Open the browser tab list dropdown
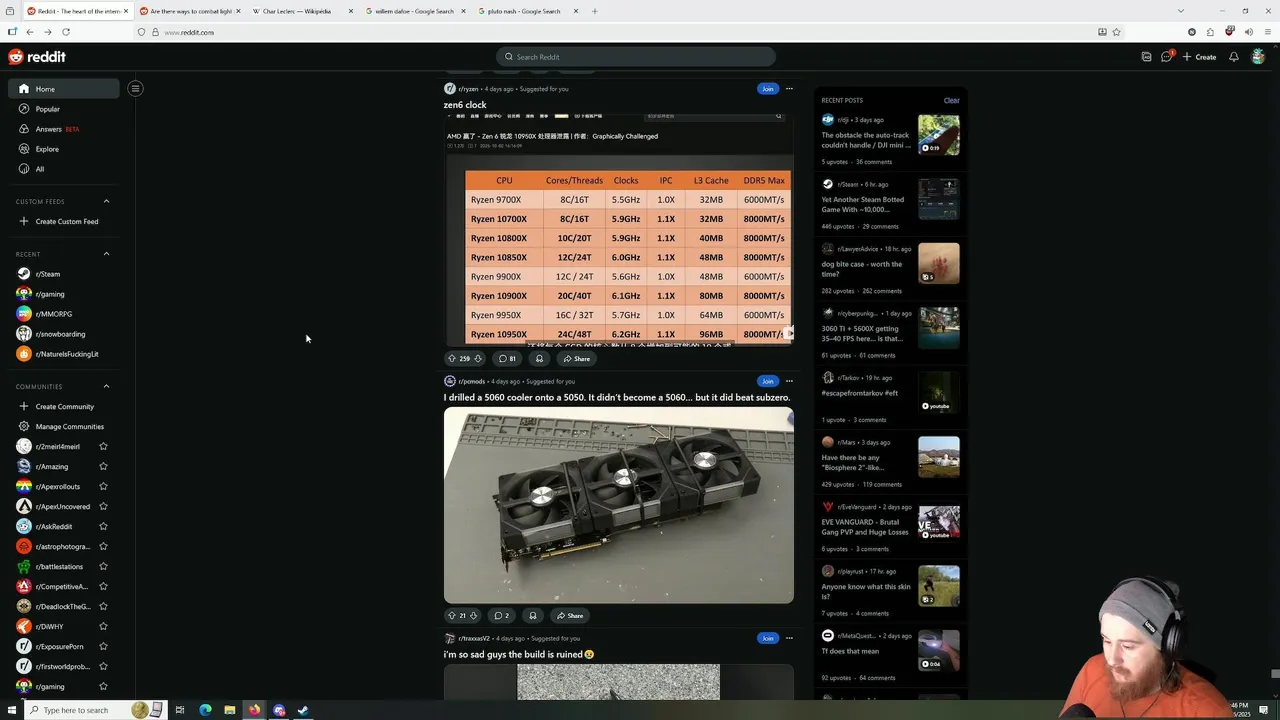 point(1180,11)
